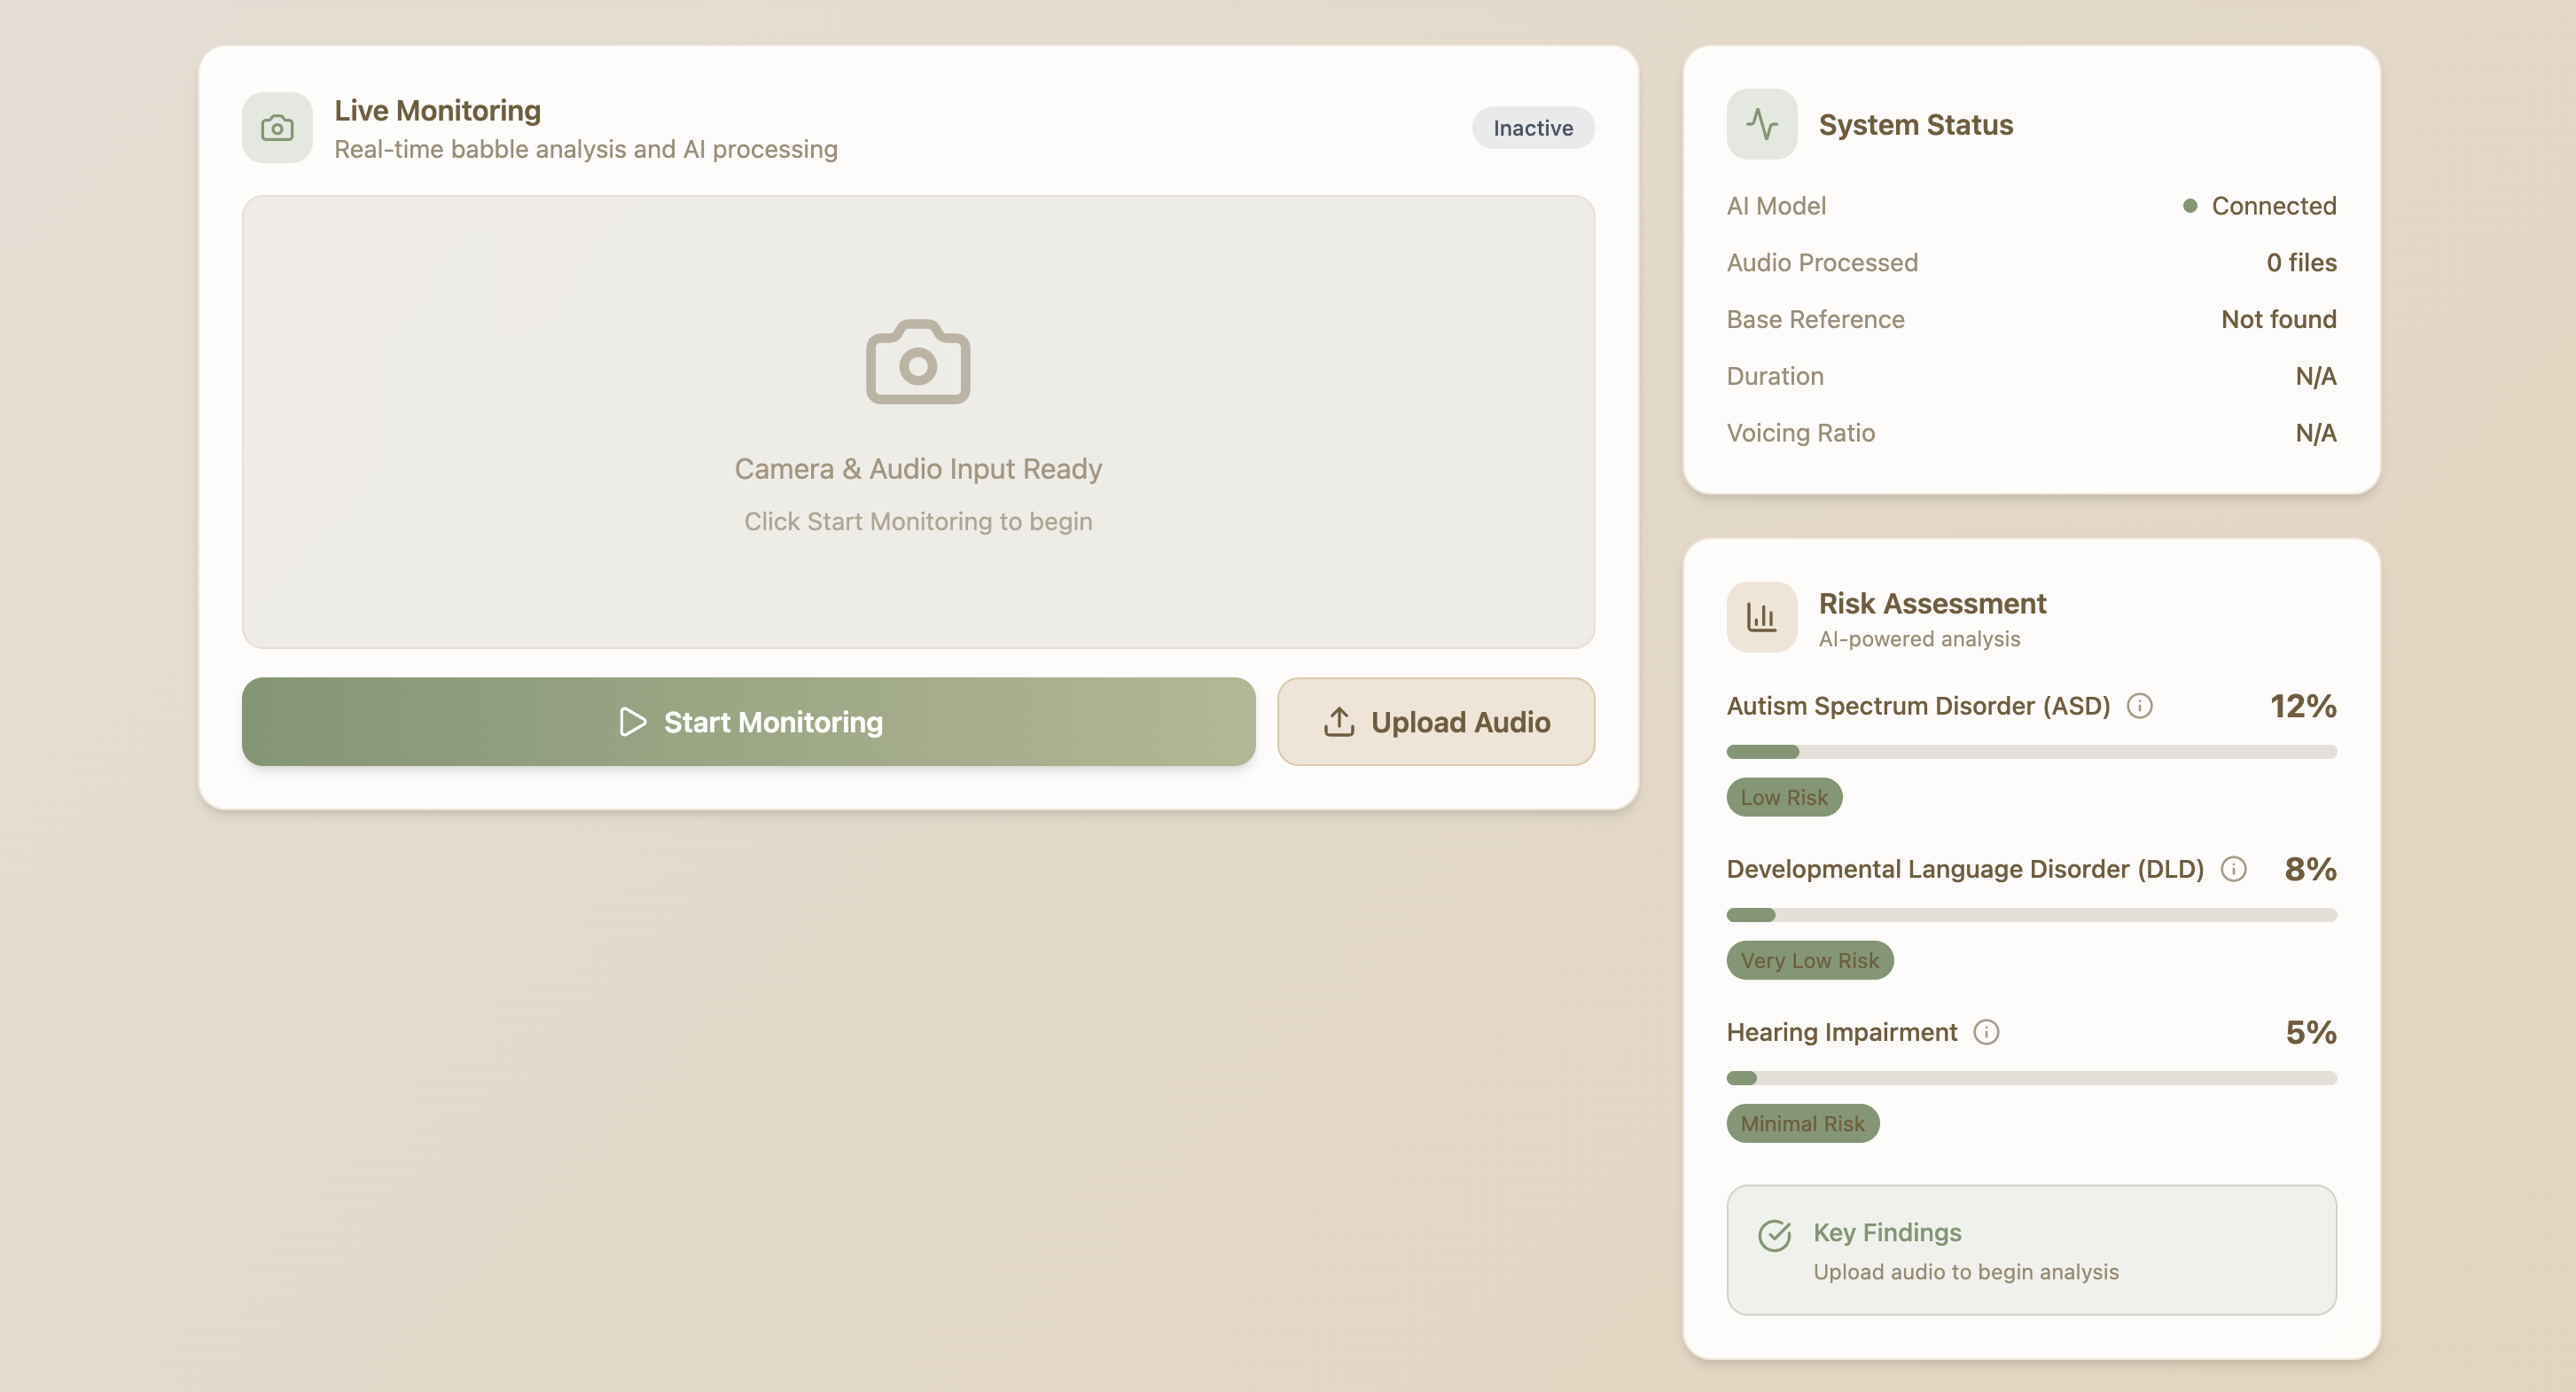Click the Minimal Risk badge
The width and height of the screenshot is (2576, 1392).
(1802, 1123)
